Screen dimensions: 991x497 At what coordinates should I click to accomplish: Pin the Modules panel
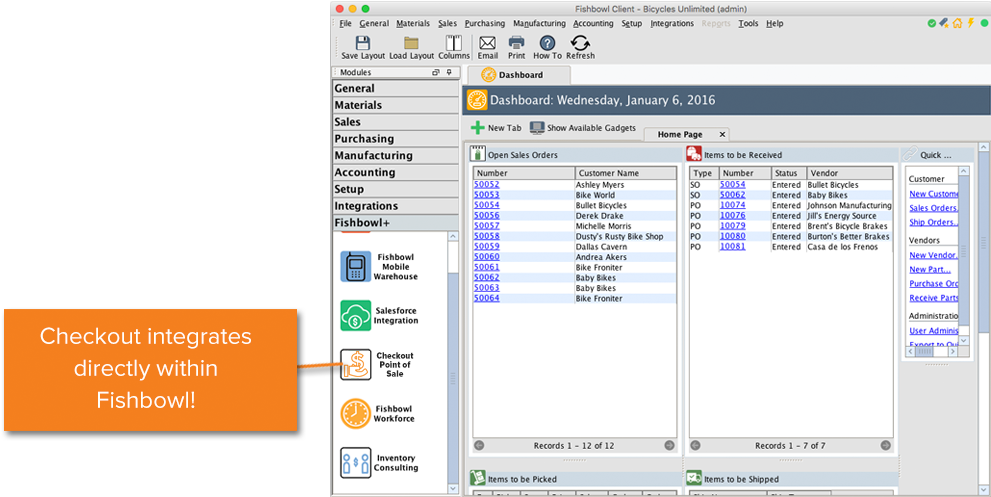[449, 72]
